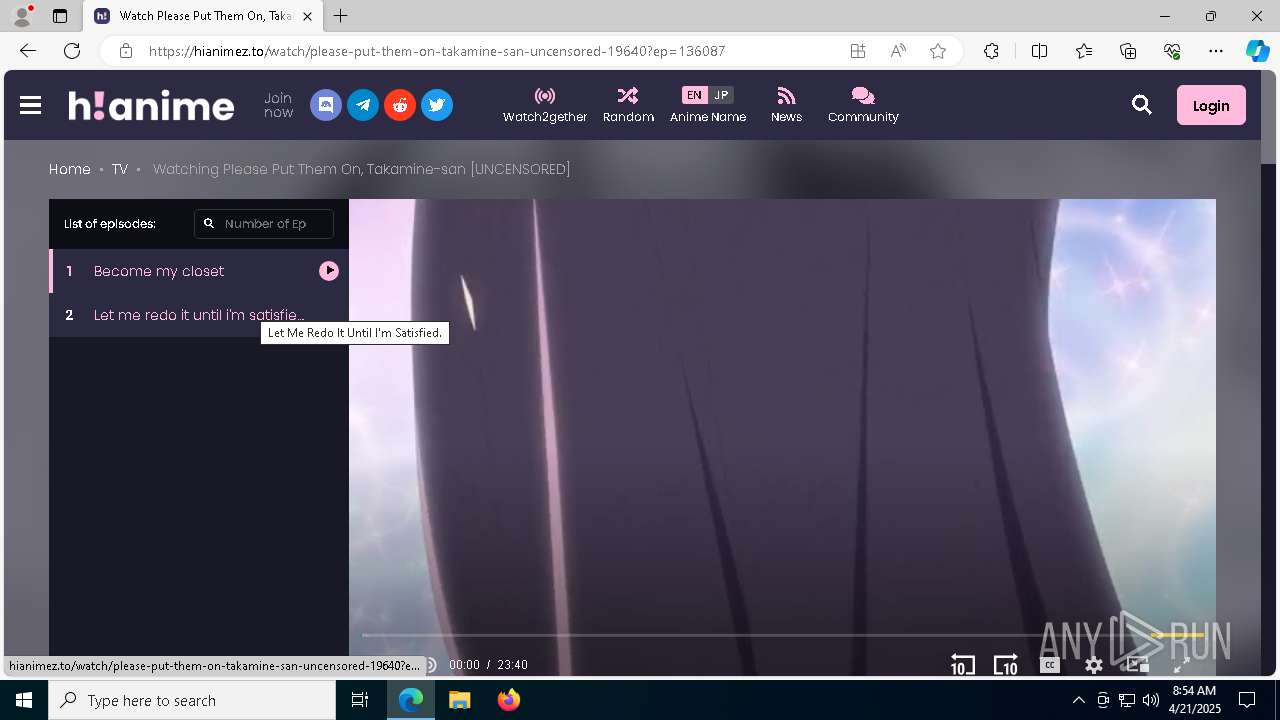
Task: Activate Read Aloud in address bar
Action: 898,51
